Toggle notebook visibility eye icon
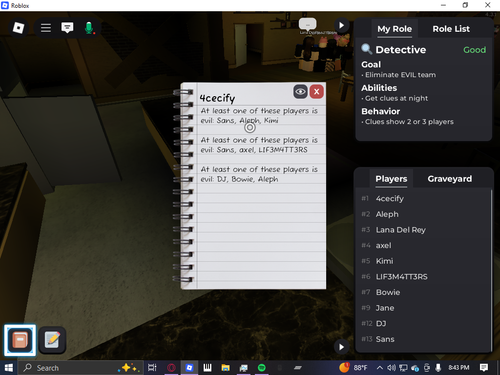This screenshot has height=375, width=500. coord(300,92)
